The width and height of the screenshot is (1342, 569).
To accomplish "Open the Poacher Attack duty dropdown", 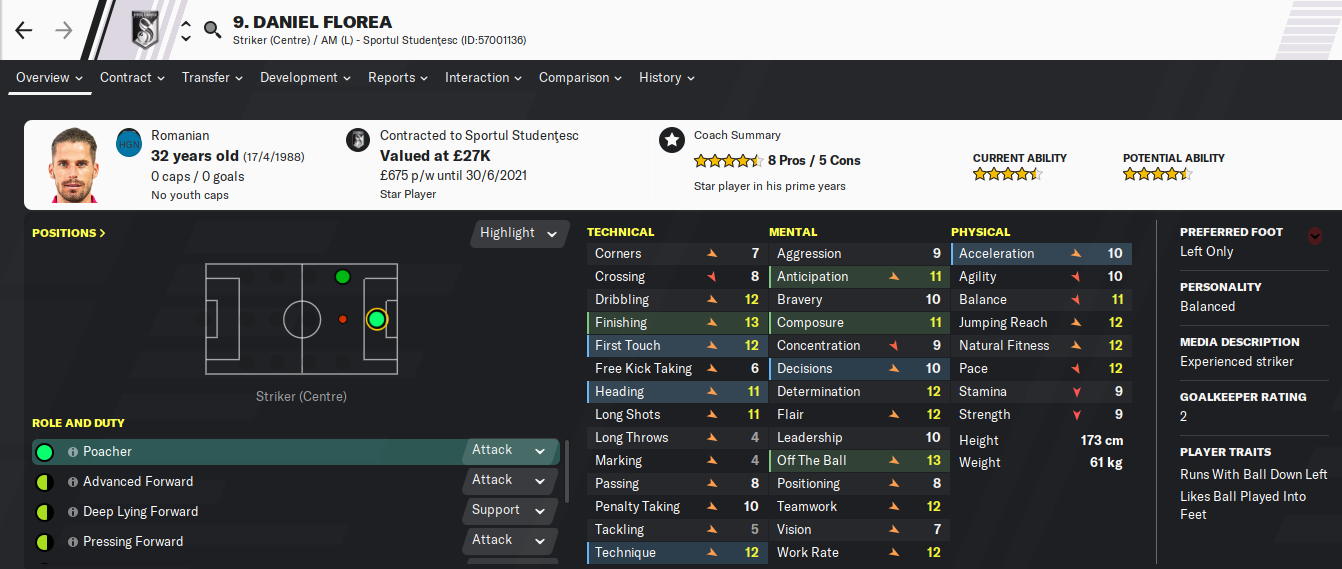I will tap(509, 451).
